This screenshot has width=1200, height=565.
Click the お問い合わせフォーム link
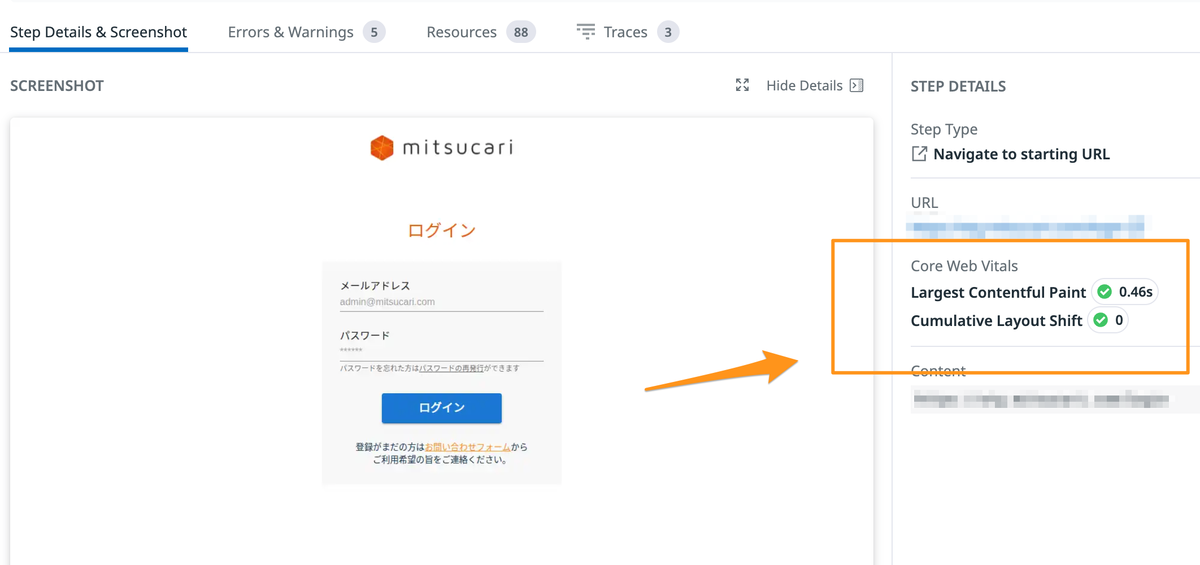coord(468,447)
